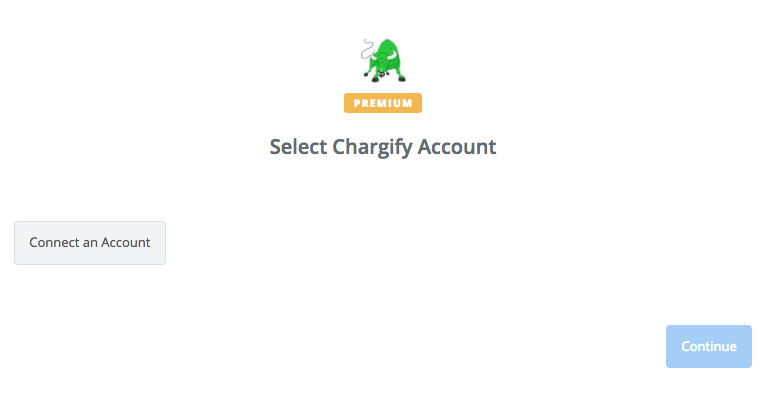The image size is (765, 401).
Task: Start linking a new Chargify account
Action: (90, 243)
